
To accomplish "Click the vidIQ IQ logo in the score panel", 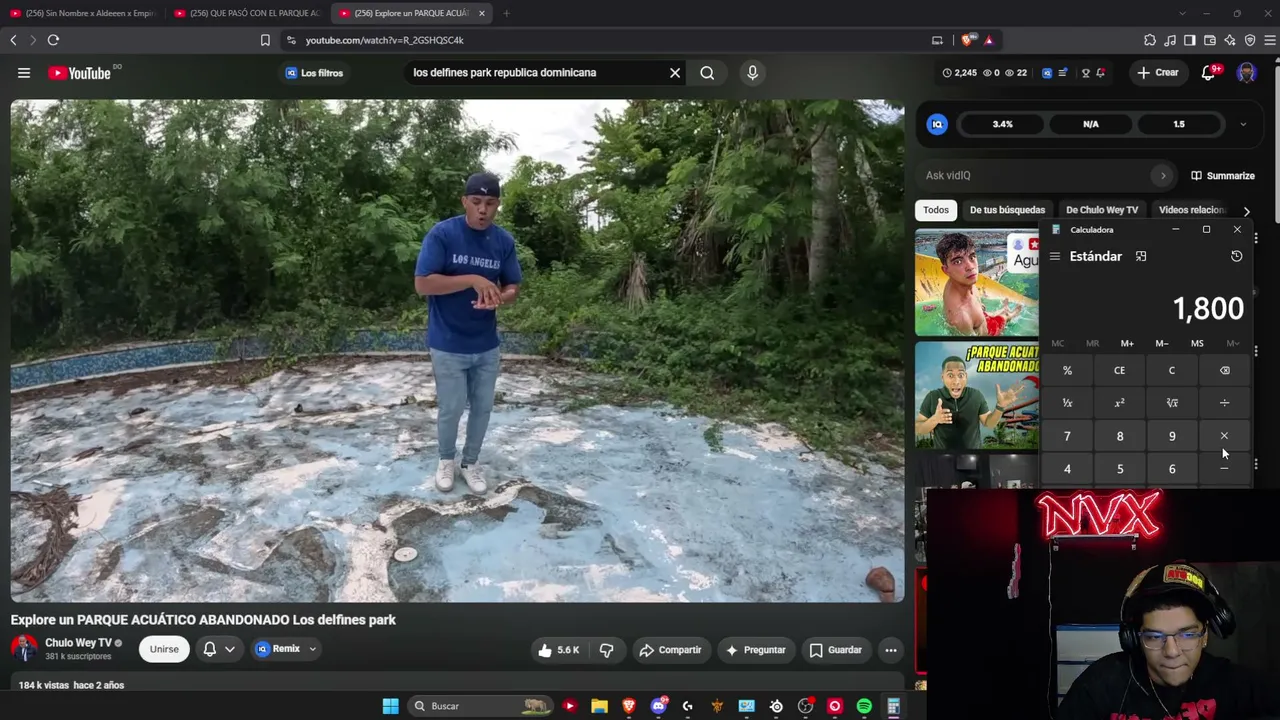I will coord(937,124).
